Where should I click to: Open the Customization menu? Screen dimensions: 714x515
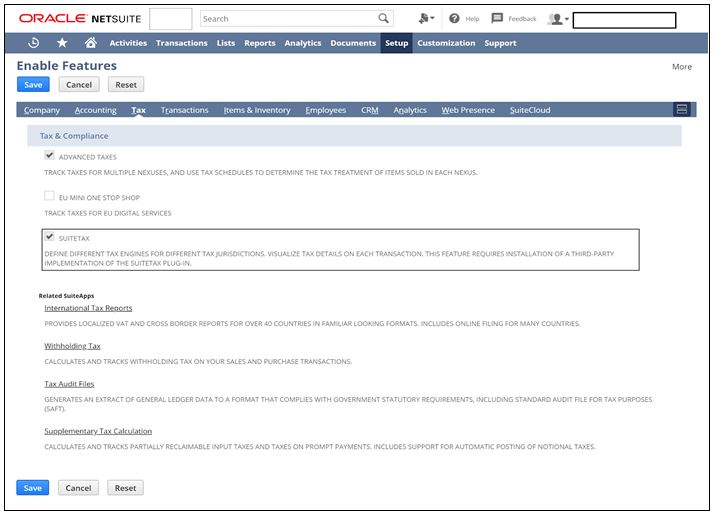click(446, 43)
